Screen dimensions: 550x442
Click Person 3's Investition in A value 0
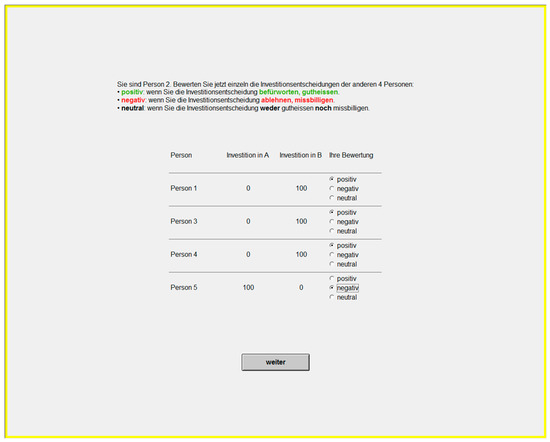coord(248,221)
